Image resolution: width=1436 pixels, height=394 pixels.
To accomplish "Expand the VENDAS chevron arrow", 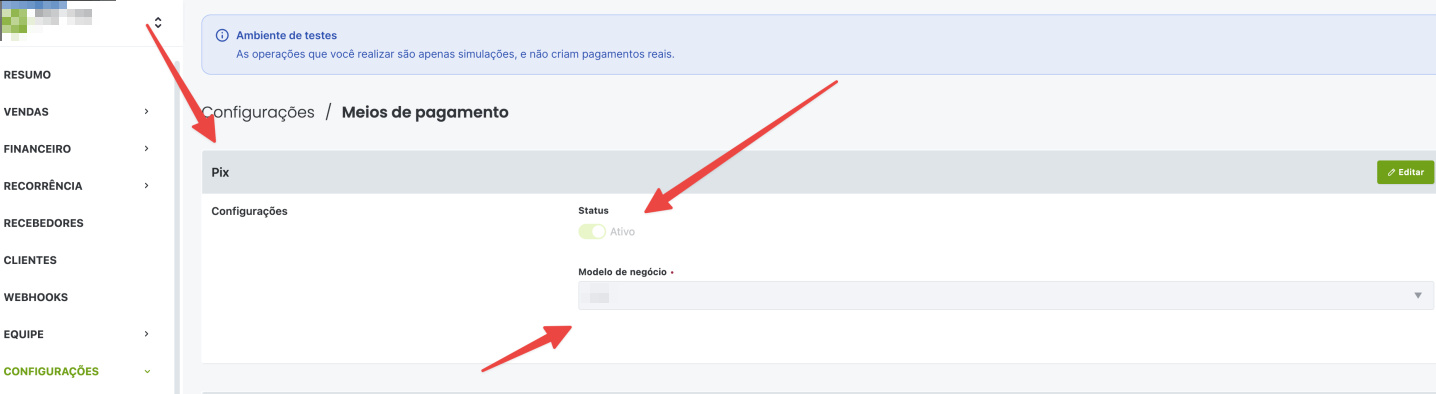I will point(146,112).
